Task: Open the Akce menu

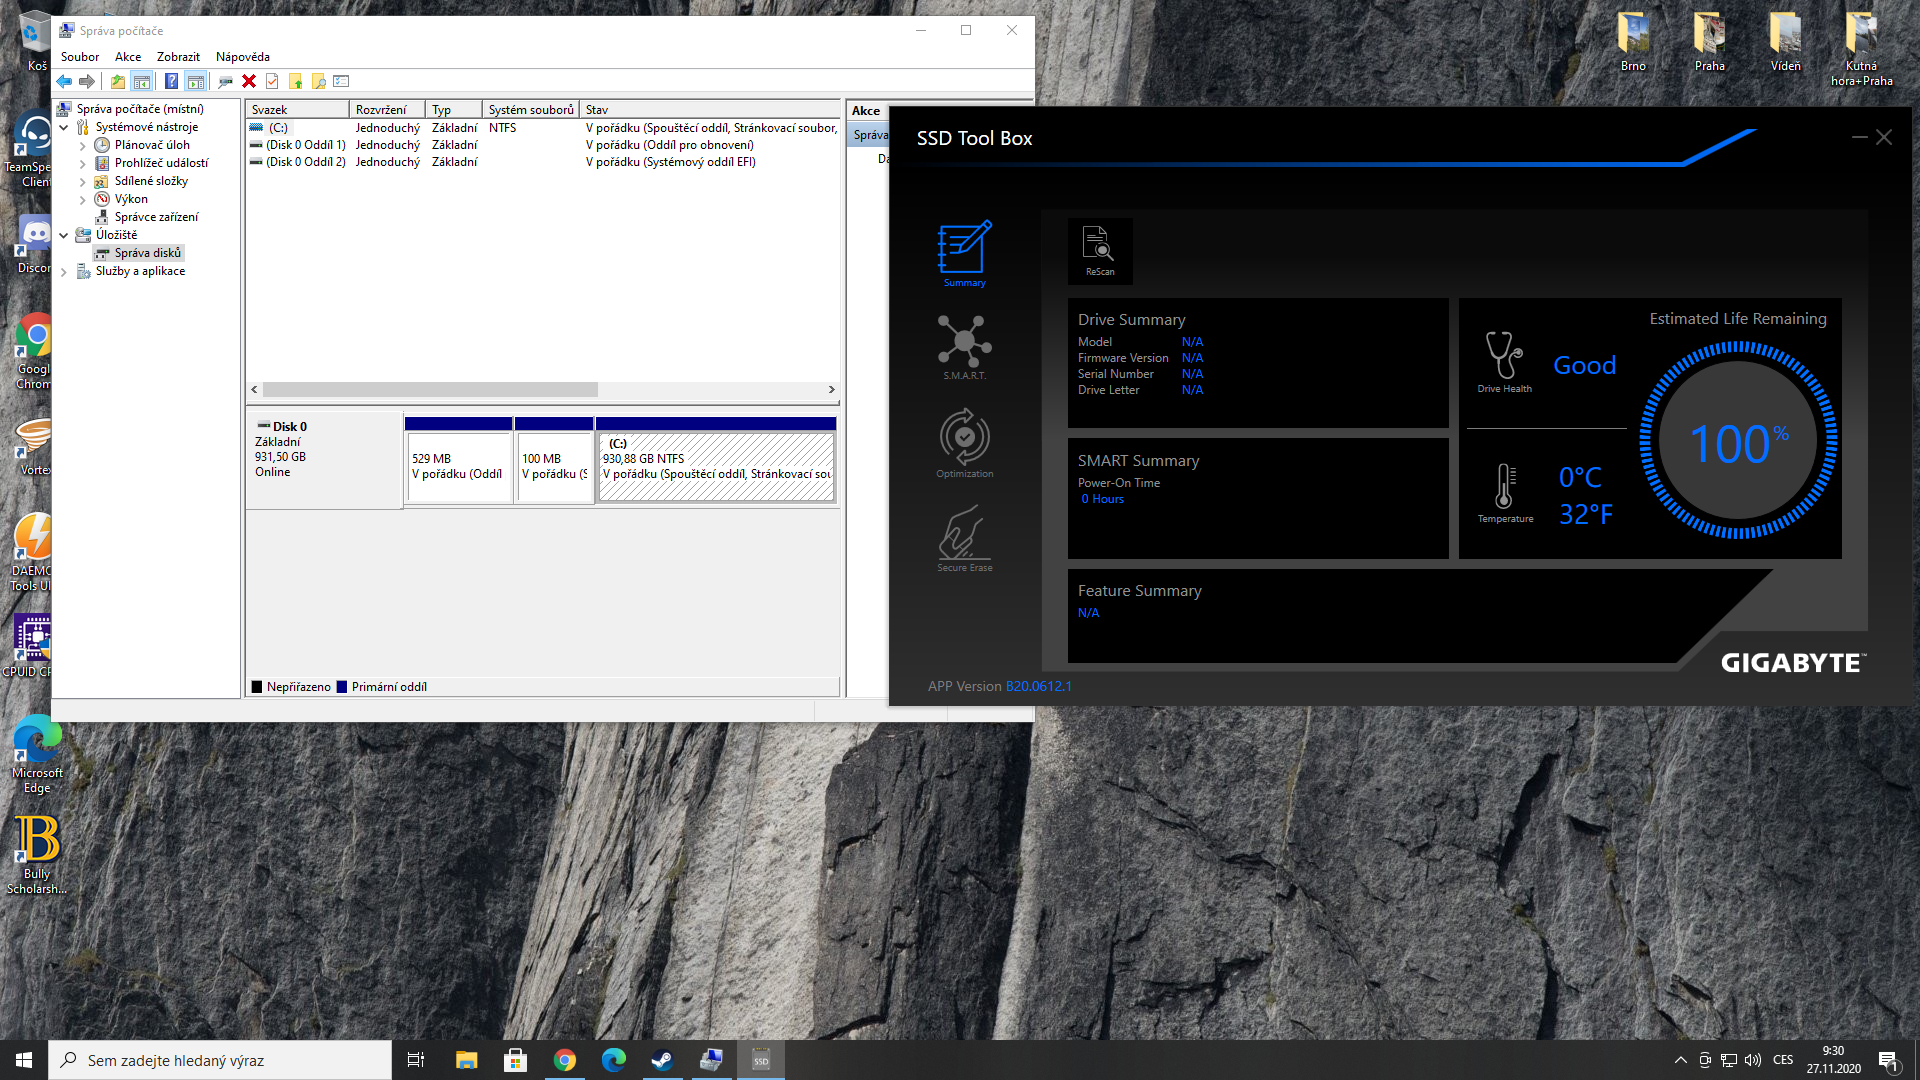Action: (x=127, y=57)
